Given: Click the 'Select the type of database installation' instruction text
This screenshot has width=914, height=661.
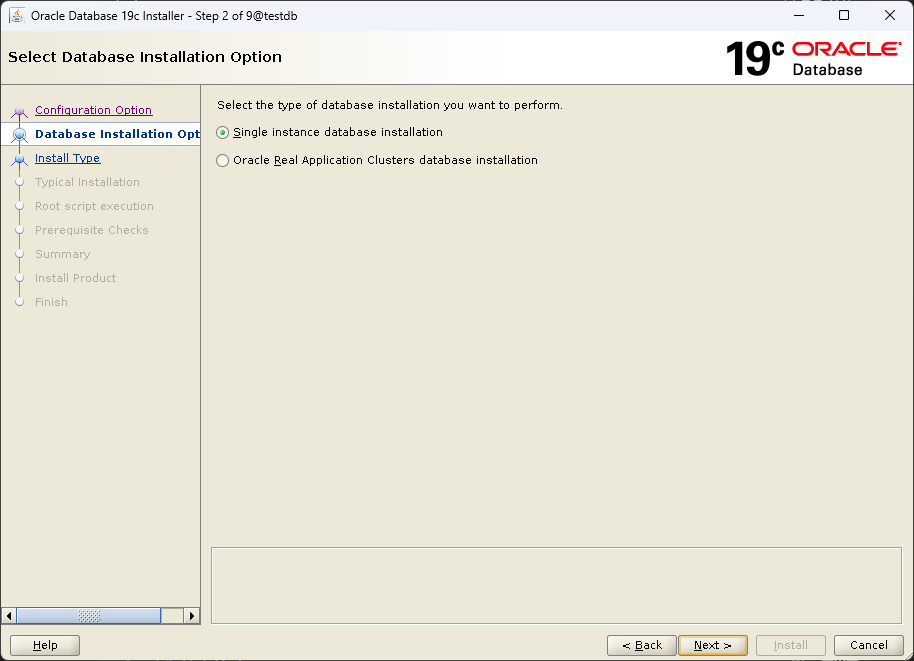Looking at the screenshot, I should [390, 105].
